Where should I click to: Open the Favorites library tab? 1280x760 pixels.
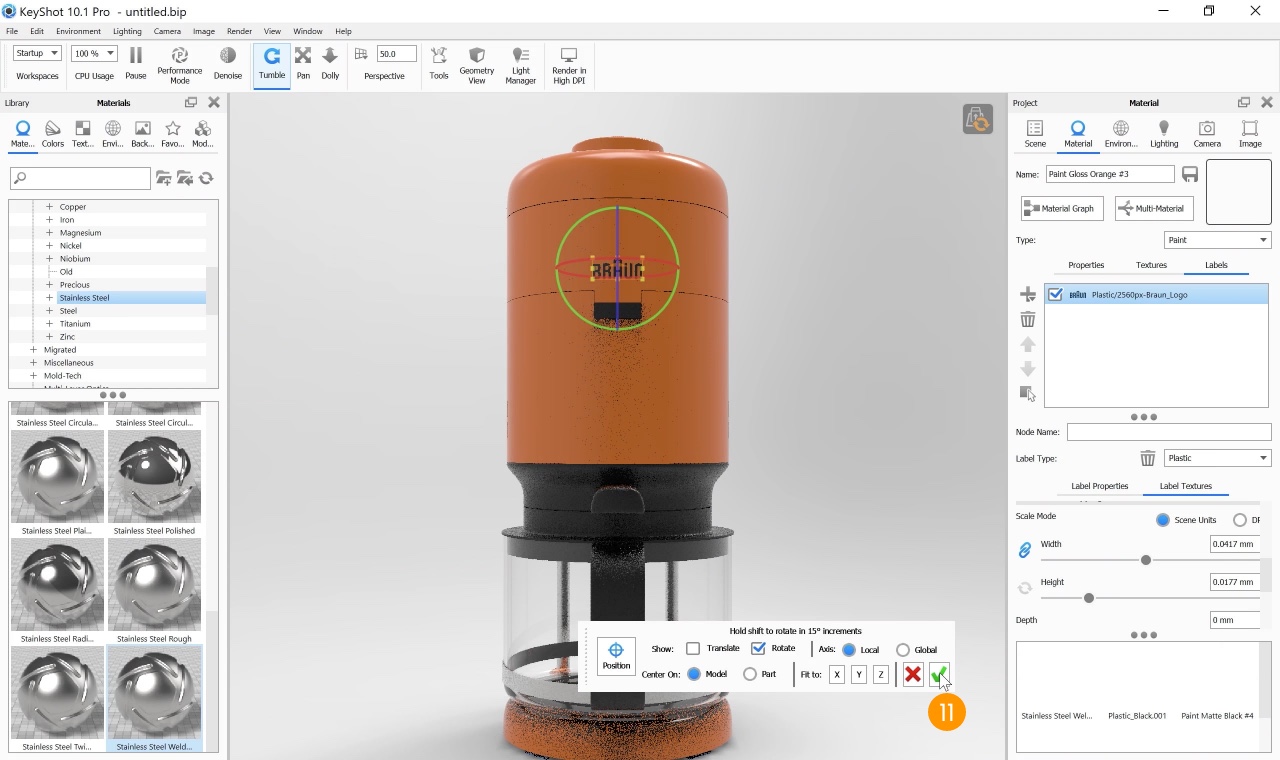(x=173, y=134)
